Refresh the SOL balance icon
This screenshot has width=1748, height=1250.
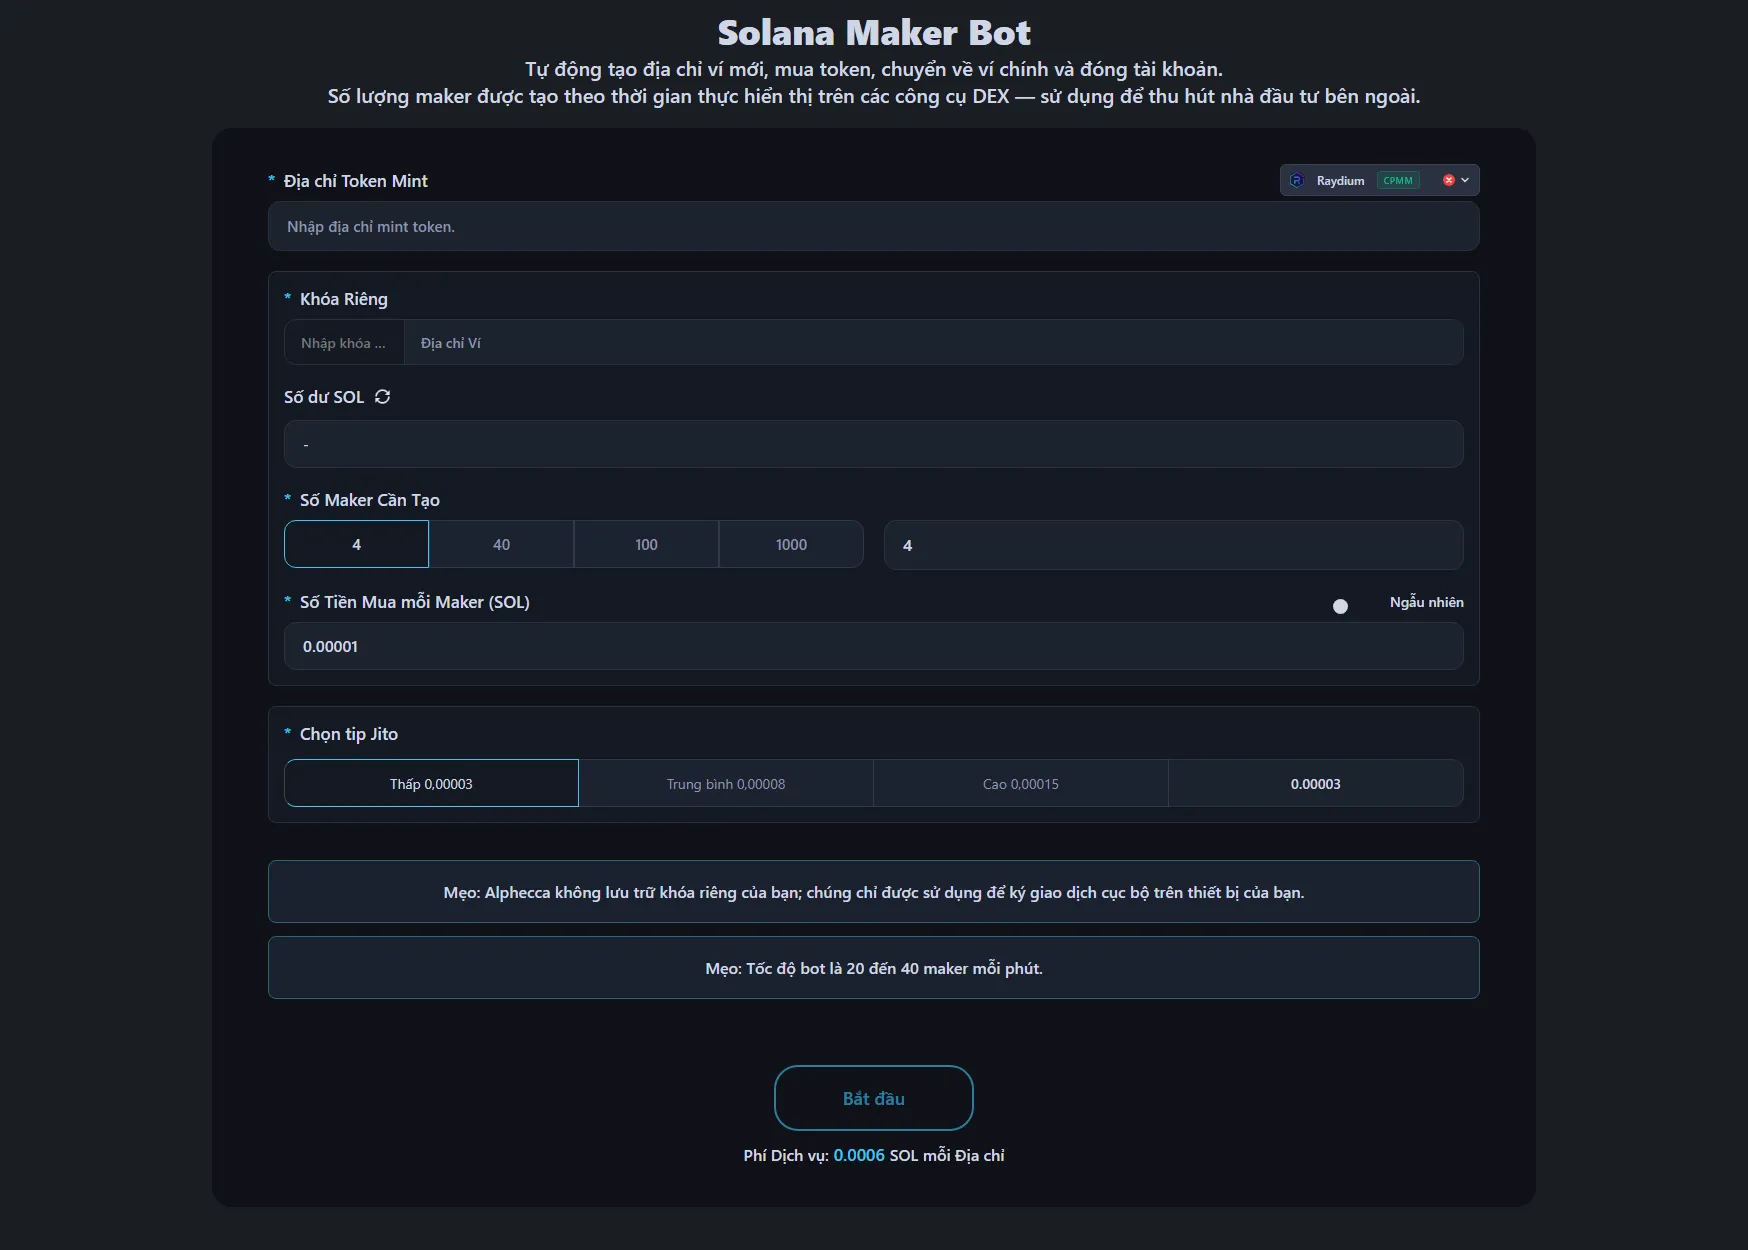point(382,397)
